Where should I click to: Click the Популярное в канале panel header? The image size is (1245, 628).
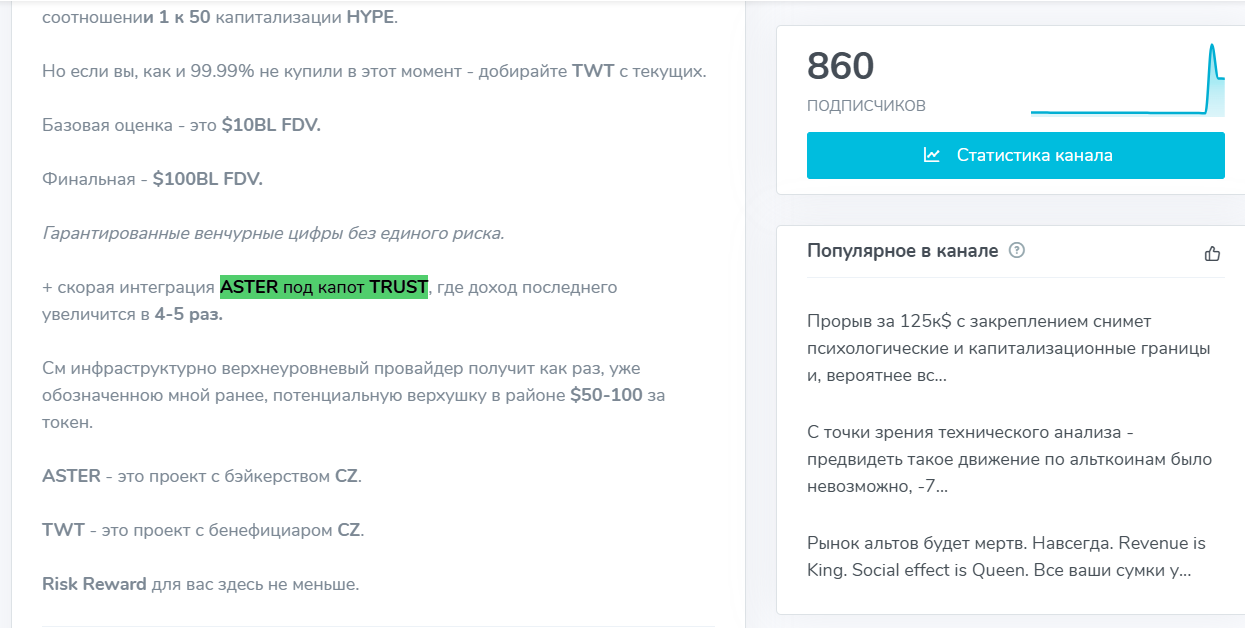click(x=901, y=250)
